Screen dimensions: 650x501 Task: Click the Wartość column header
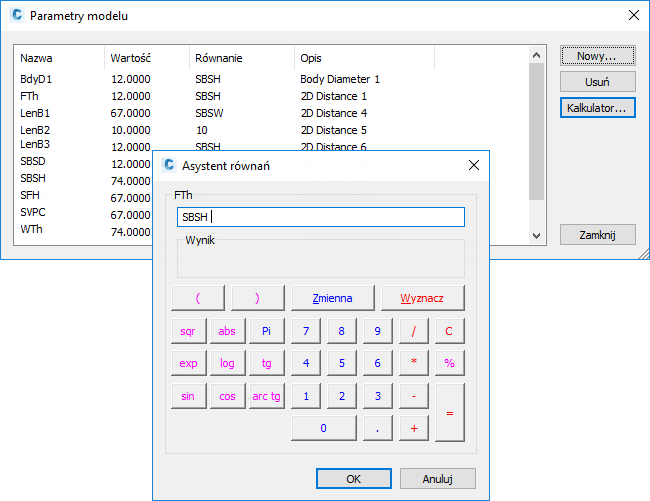click(x=147, y=58)
